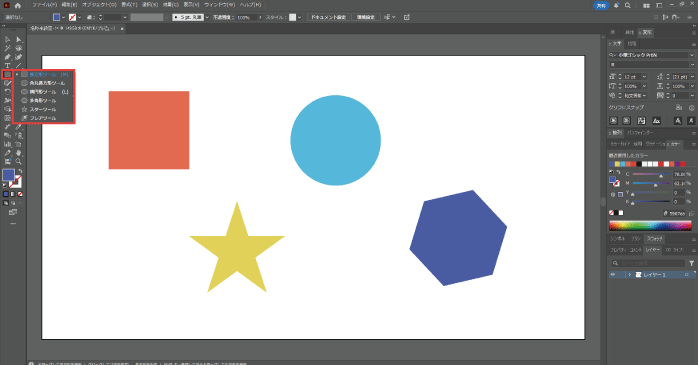The width and height of the screenshot is (698, 365).
Task: Enable Draw Normal mode
Action: (x=6, y=203)
